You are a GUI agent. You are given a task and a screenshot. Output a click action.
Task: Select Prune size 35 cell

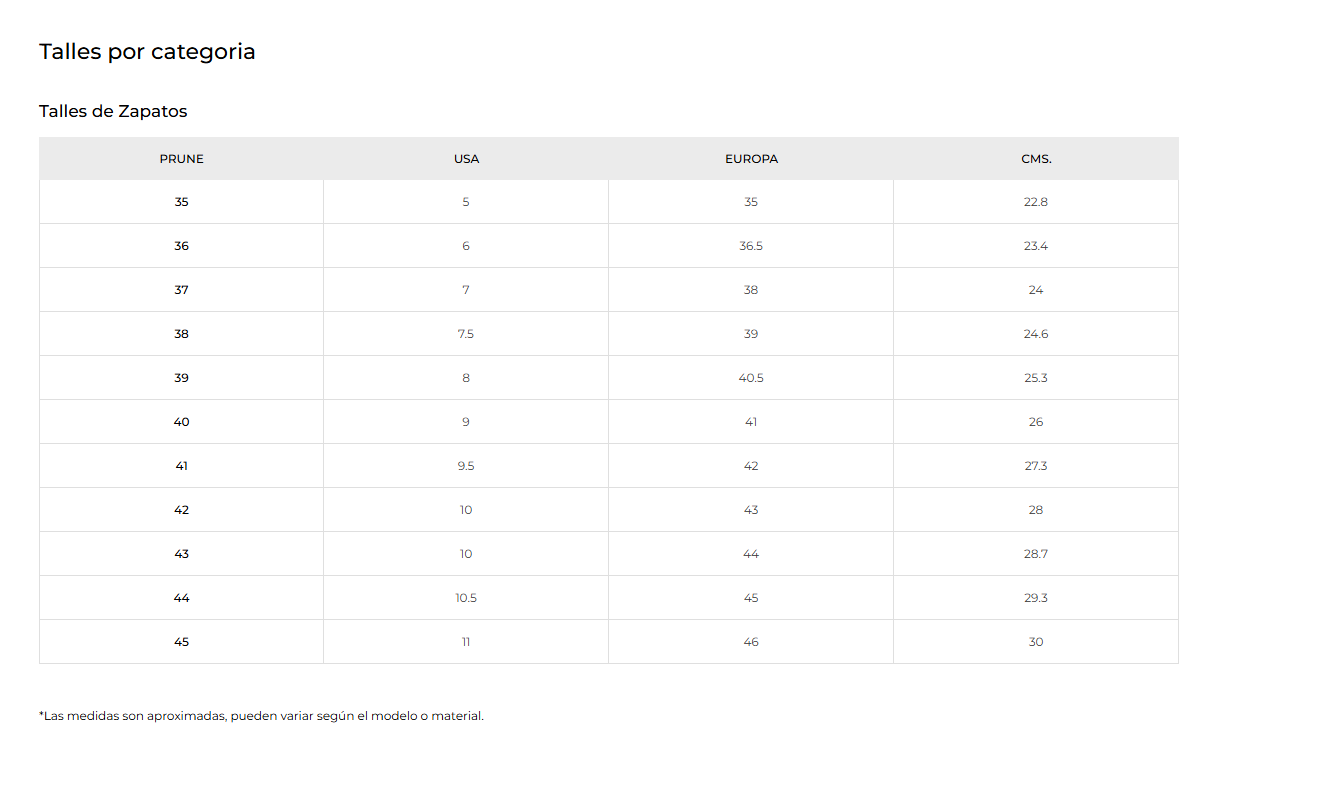(x=181, y=202)
